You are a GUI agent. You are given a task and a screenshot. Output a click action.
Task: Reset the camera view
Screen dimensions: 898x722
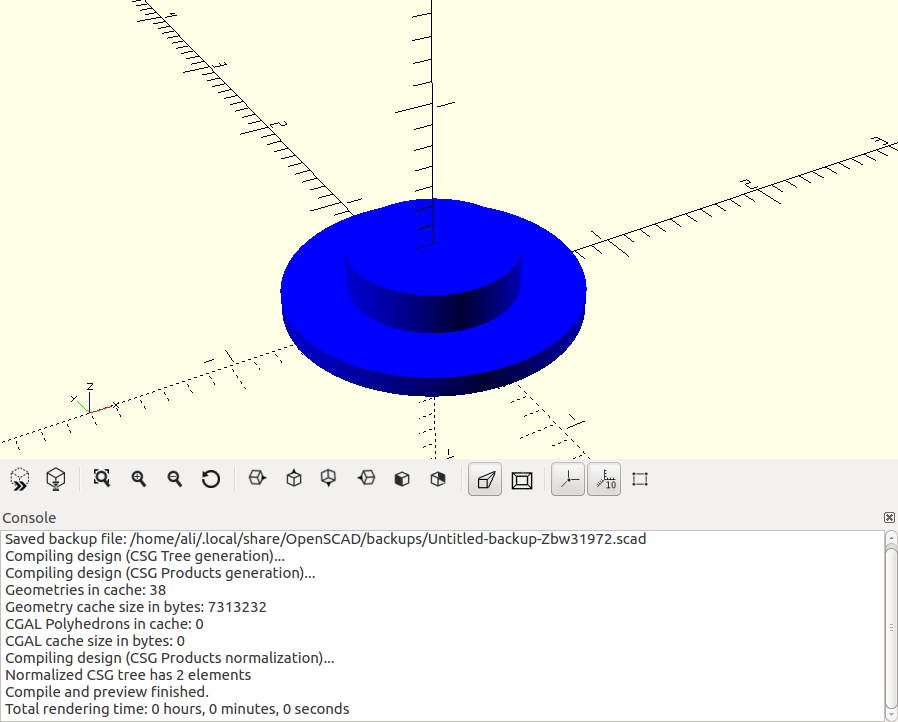[x=210, y=479]
